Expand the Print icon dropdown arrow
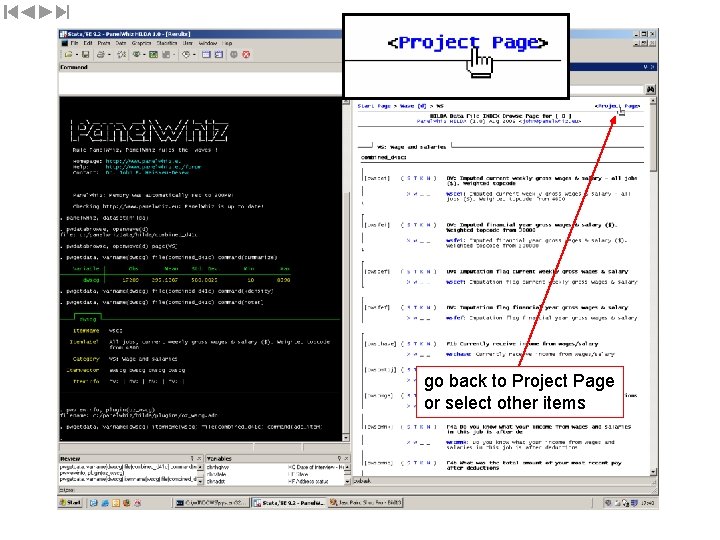The height and width of the screenshot is (540, 720). pos(109,55)
